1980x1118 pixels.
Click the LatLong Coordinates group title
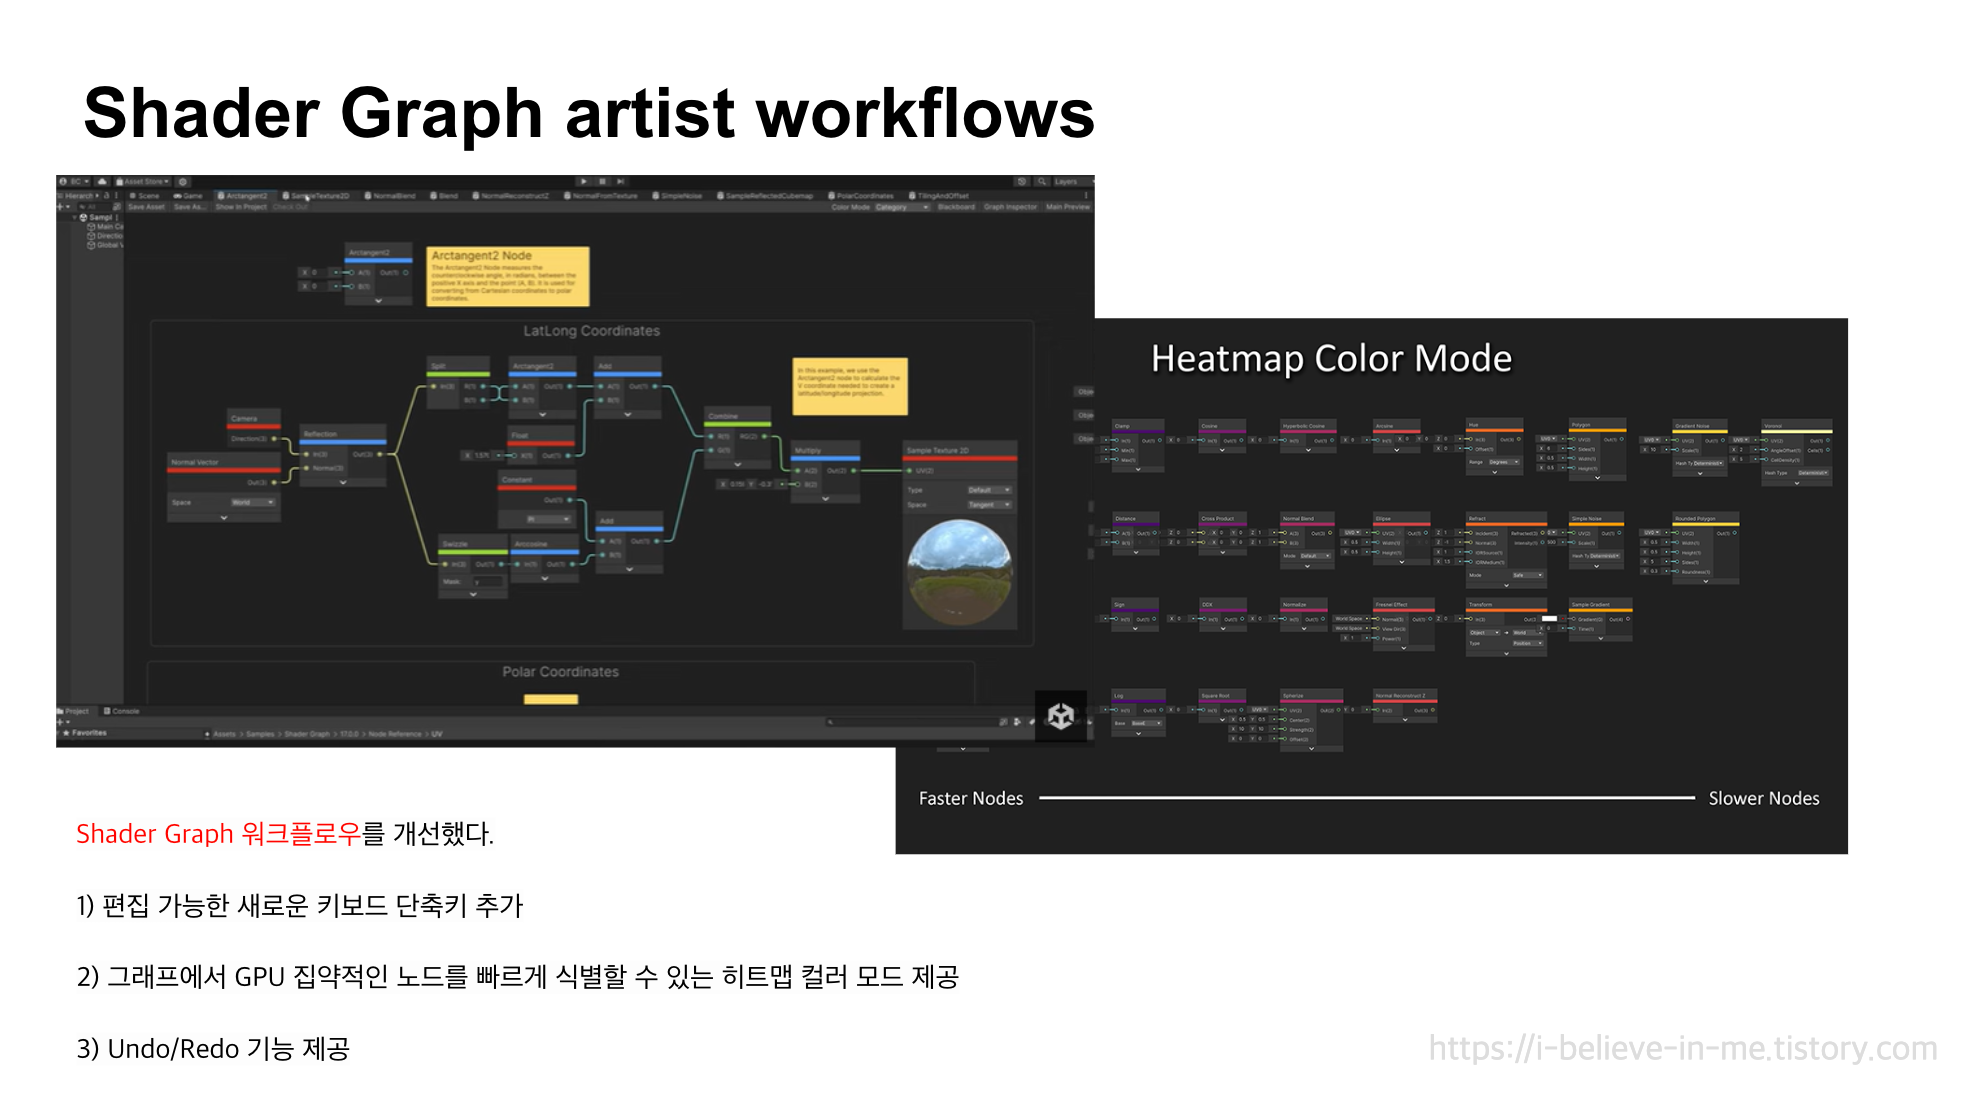tap(591, 331)
